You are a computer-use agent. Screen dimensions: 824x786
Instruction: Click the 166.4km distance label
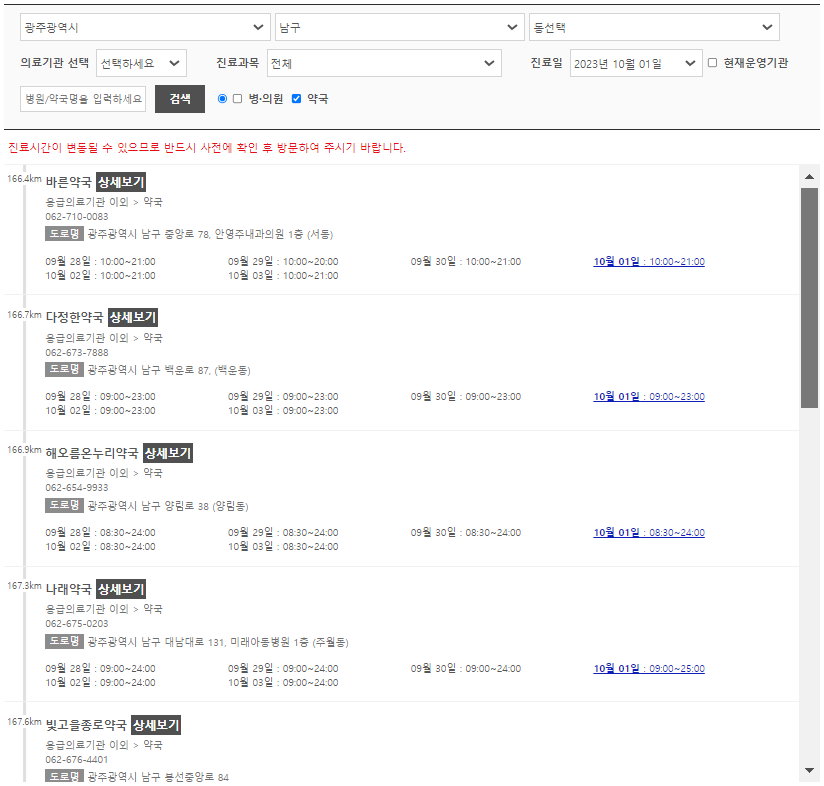click(x=24, y=179)
